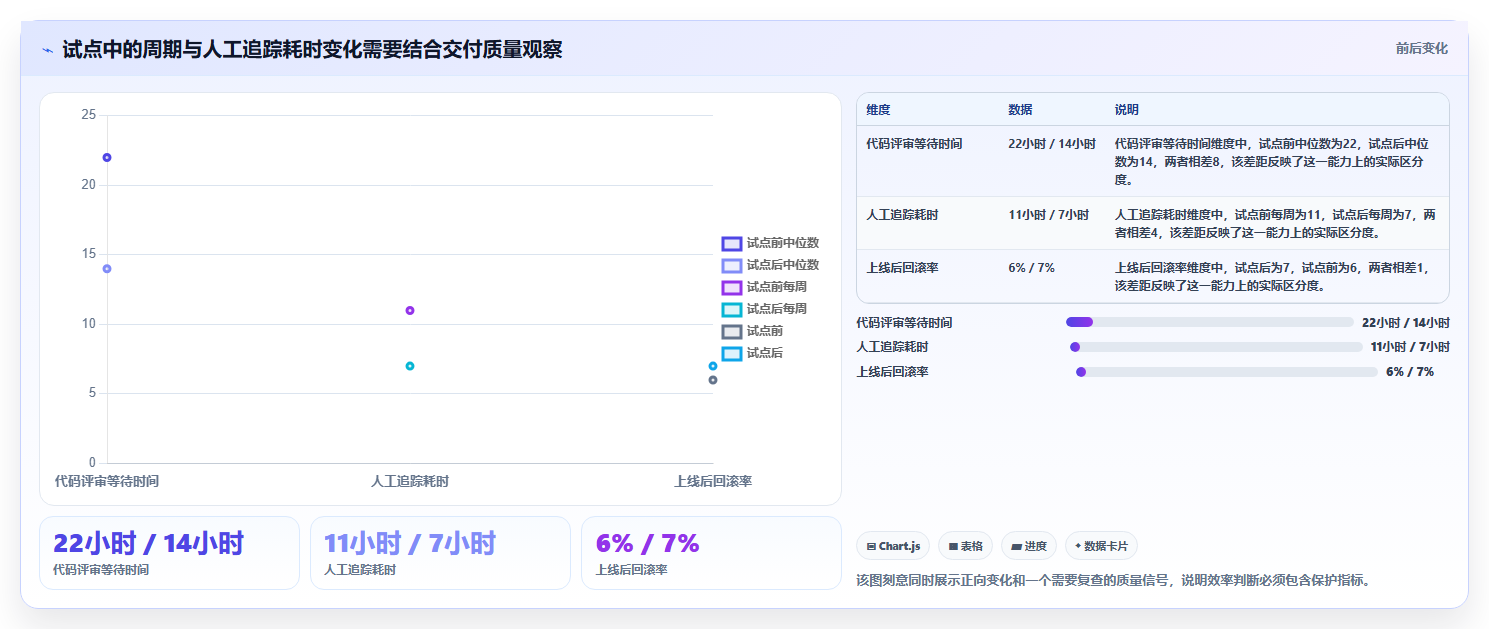1489x629 pixels.
Task: Click the 说明 column header
Action: 1127,110
